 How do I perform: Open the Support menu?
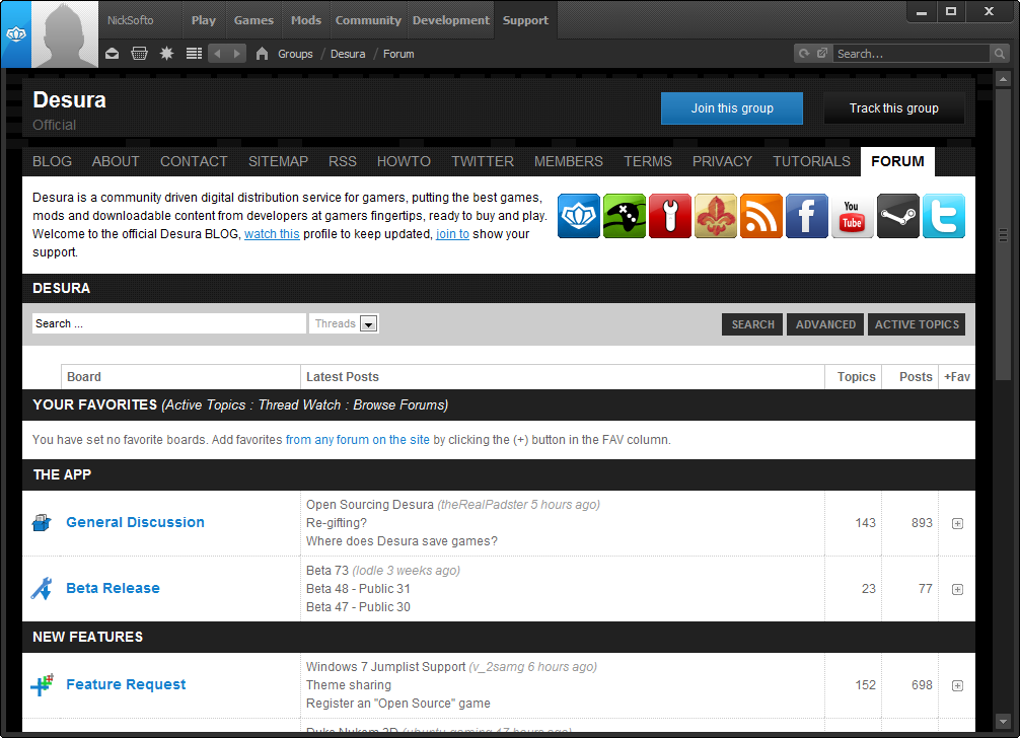pos(526,20)
